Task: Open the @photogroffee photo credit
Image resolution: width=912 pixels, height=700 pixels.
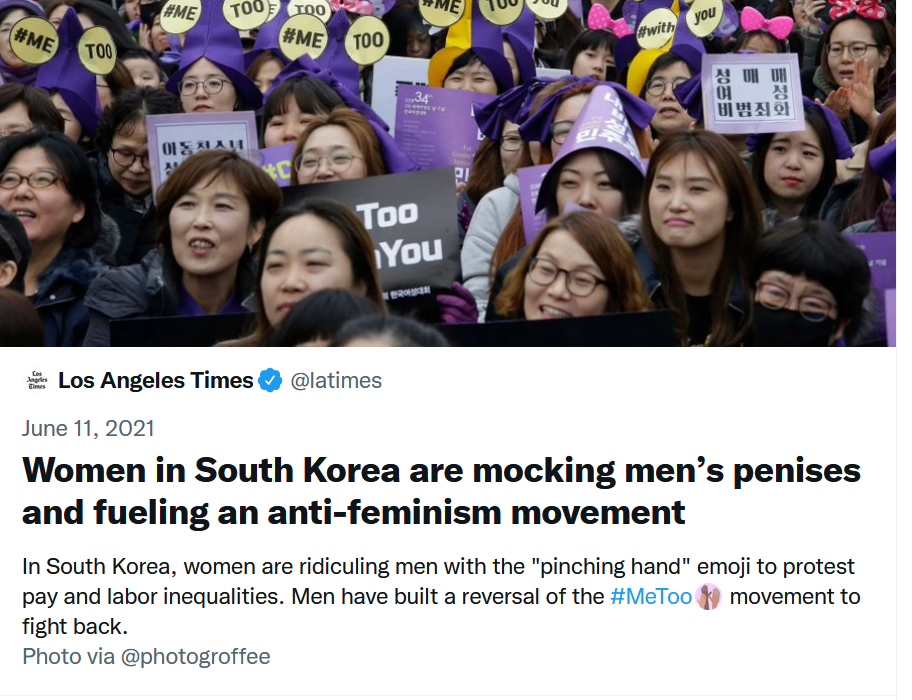Action: (195, 657)
